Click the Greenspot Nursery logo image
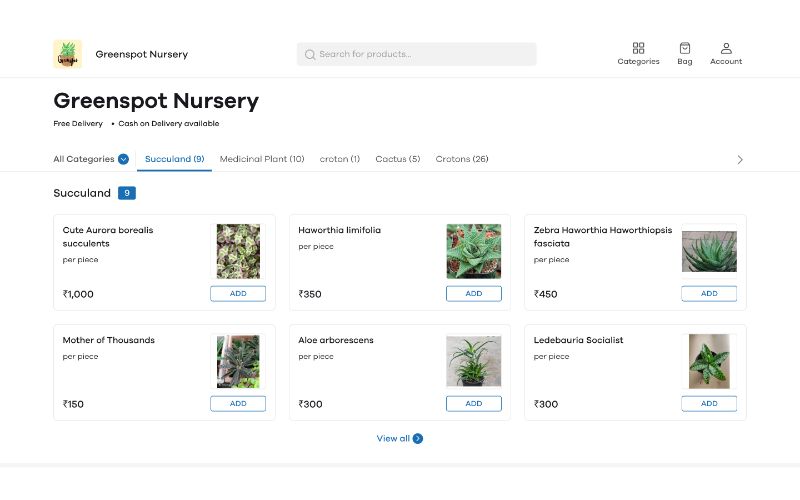Screen dimensions: 800x500 [x=67, y=54]
